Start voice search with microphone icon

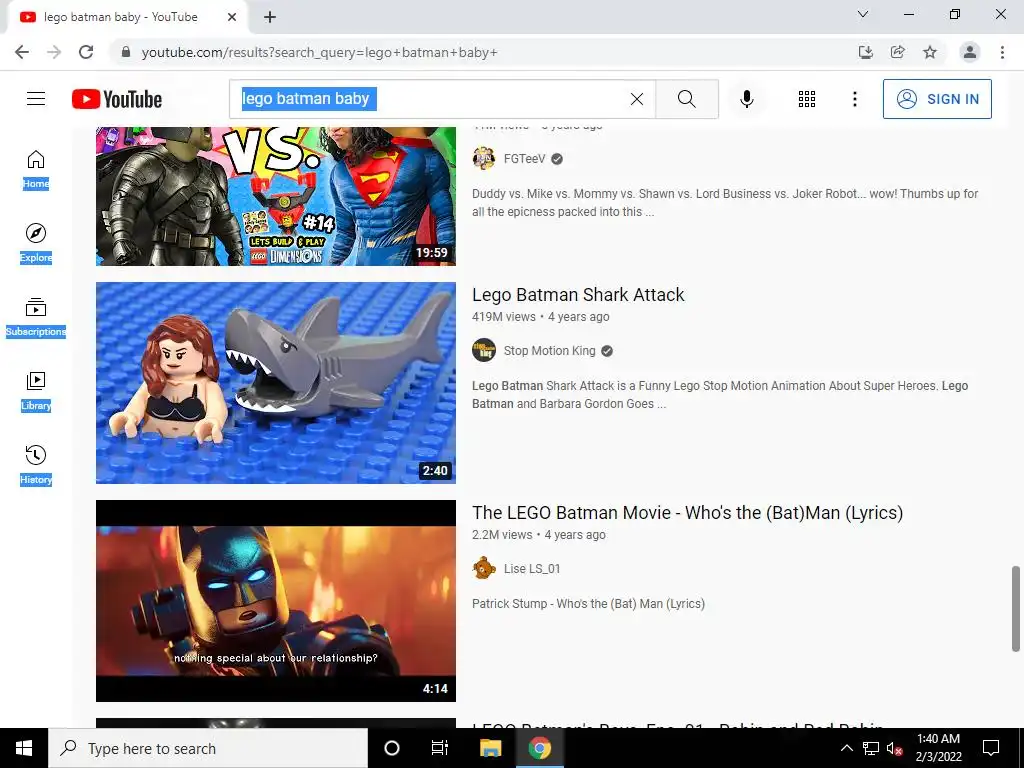[746, 99]
